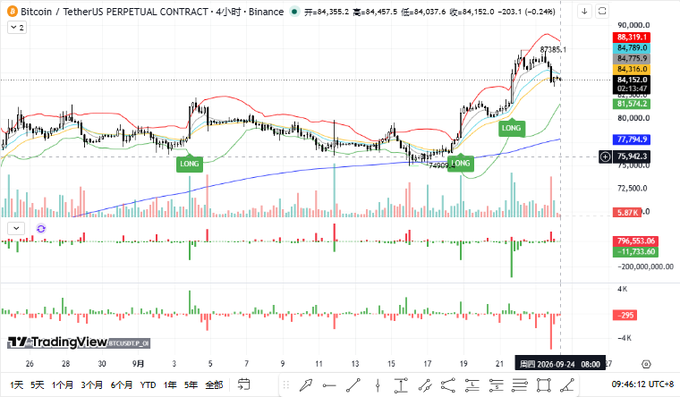The width and height of the screenshot is (680, 397).
Task: Click the download arrow button at top right
Action: coord(585,11)
